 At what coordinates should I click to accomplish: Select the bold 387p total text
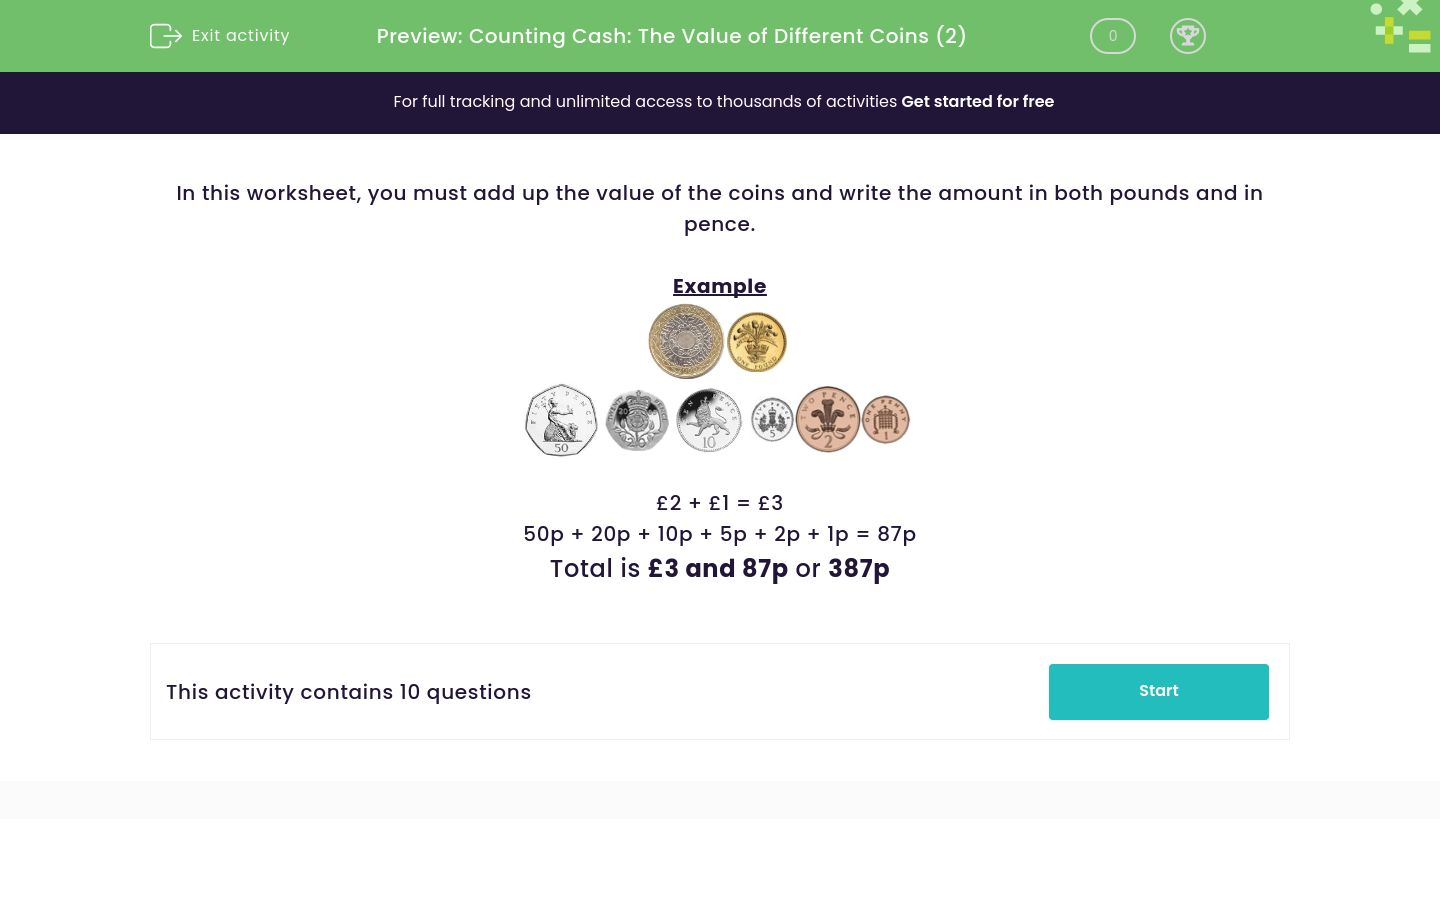[858, 569]
